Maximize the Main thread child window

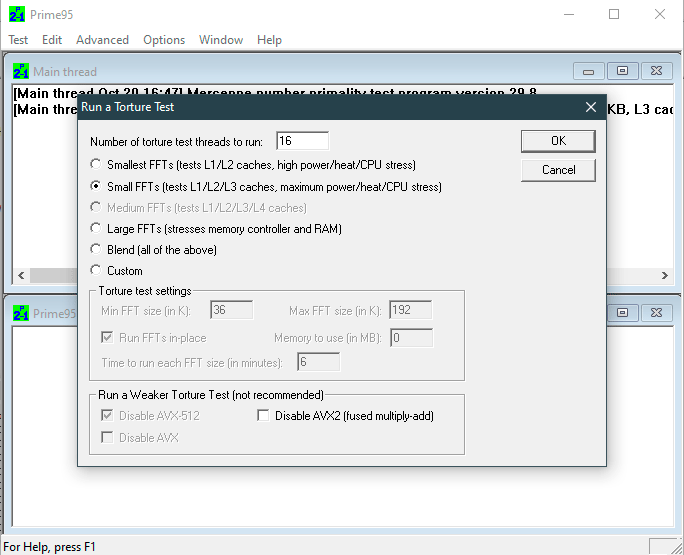(622, 71)
